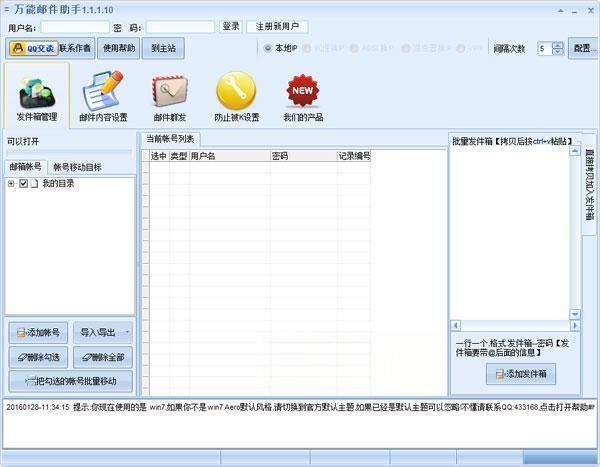Switch to 邮箱帐号 tab
Viewport: 600px width, 467px height.
click(26, 167)
